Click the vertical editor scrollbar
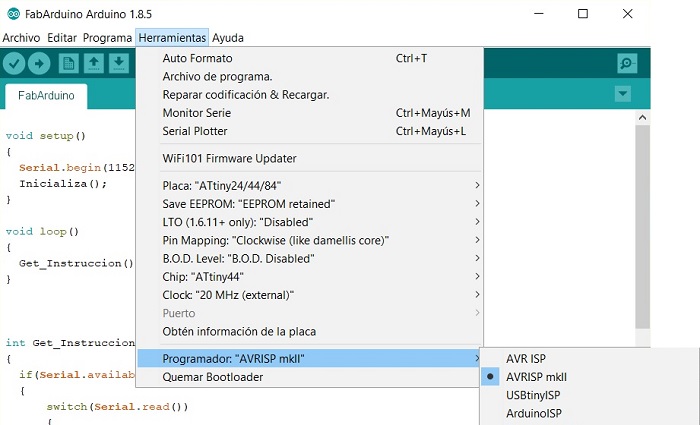Image resolution: width=700 pixels, height=425 pixels. (642, 220)
